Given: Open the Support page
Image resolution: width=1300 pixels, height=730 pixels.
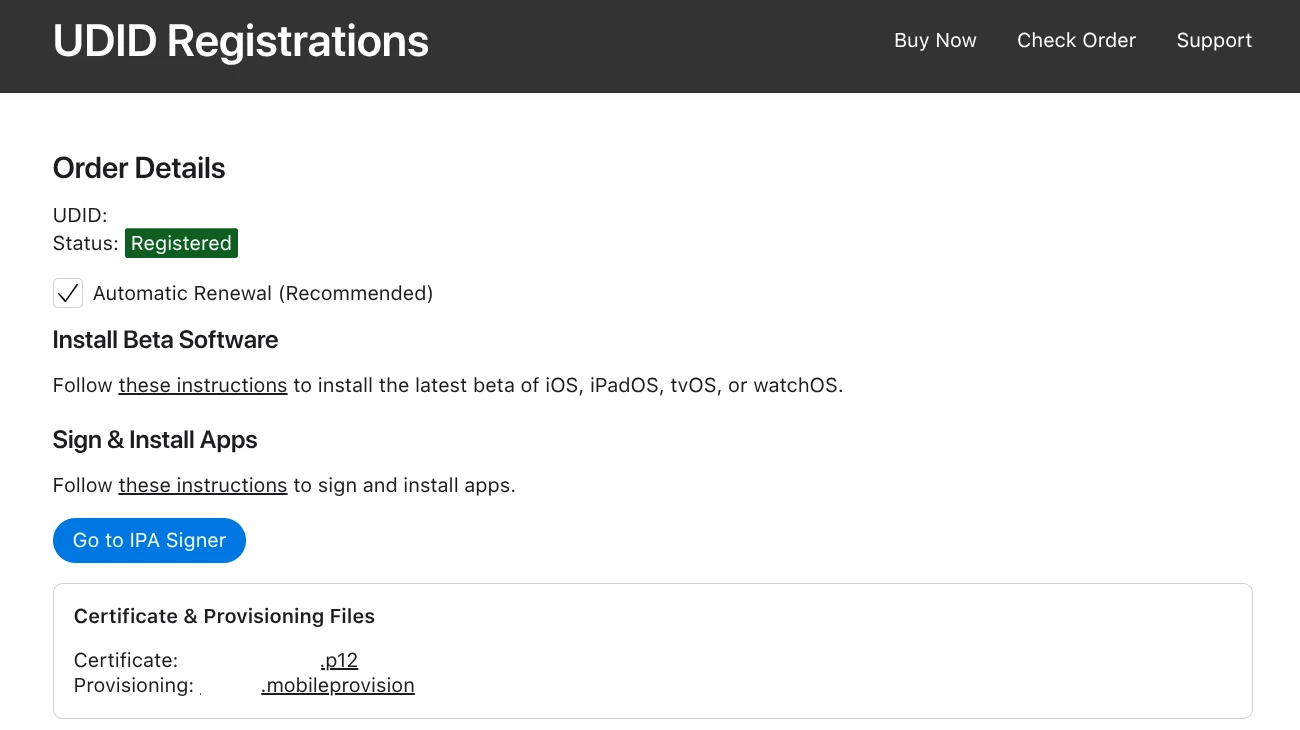Looking at the screenshot, I should tap(1214, 41).
